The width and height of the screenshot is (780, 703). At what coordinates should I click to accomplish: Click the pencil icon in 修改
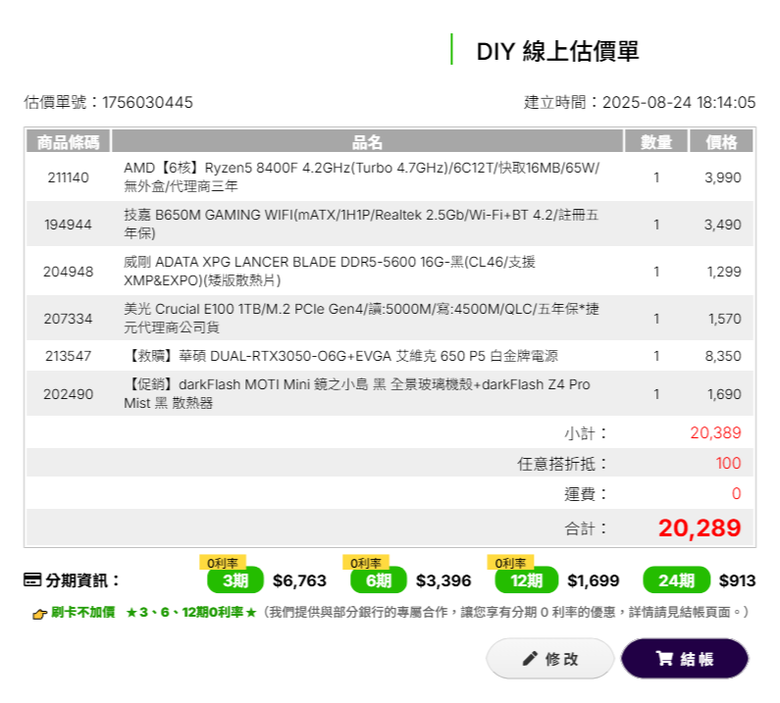[530, 658]
